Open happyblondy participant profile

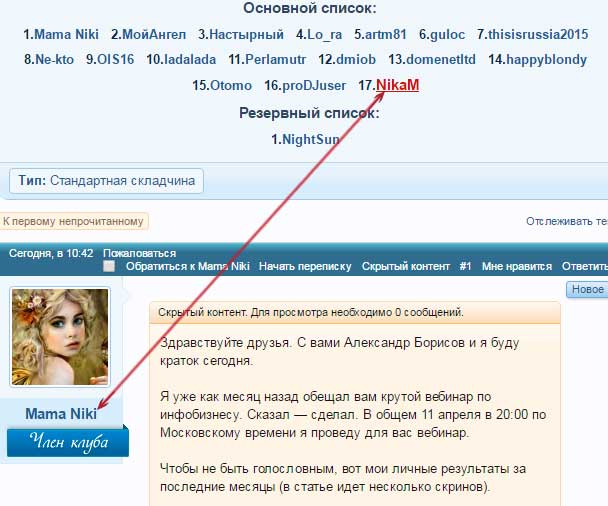pyautogui.click(x=546, y=59)
